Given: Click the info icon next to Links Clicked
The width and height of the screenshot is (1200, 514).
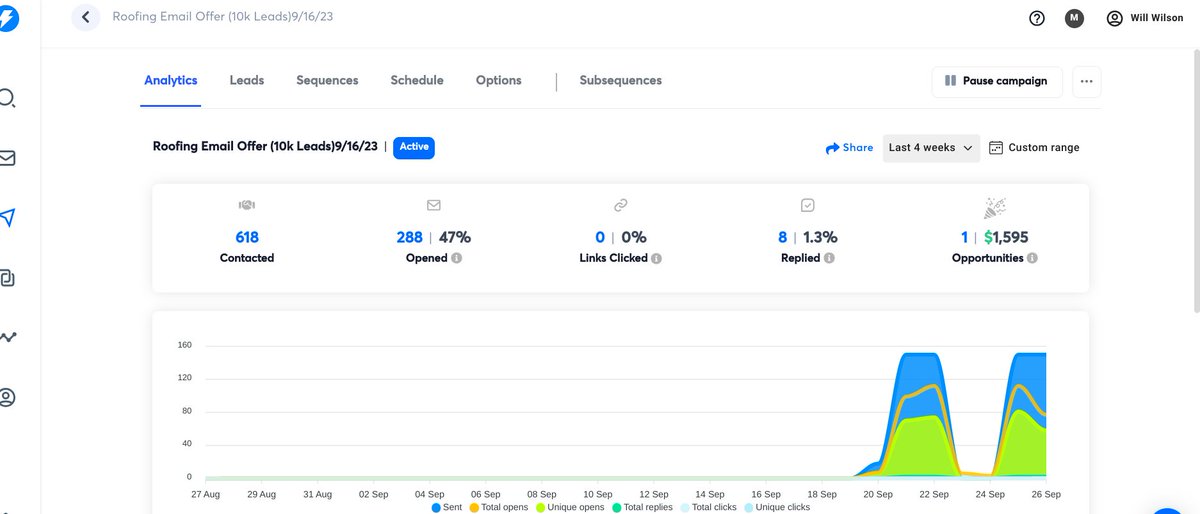Looking at the screenshot, I should pos(657,258).
